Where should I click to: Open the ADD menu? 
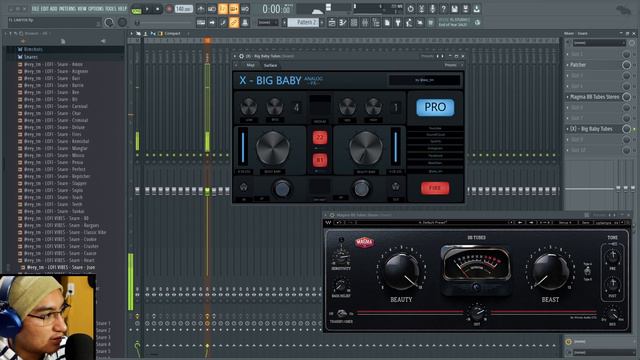[x=53, y=9]
